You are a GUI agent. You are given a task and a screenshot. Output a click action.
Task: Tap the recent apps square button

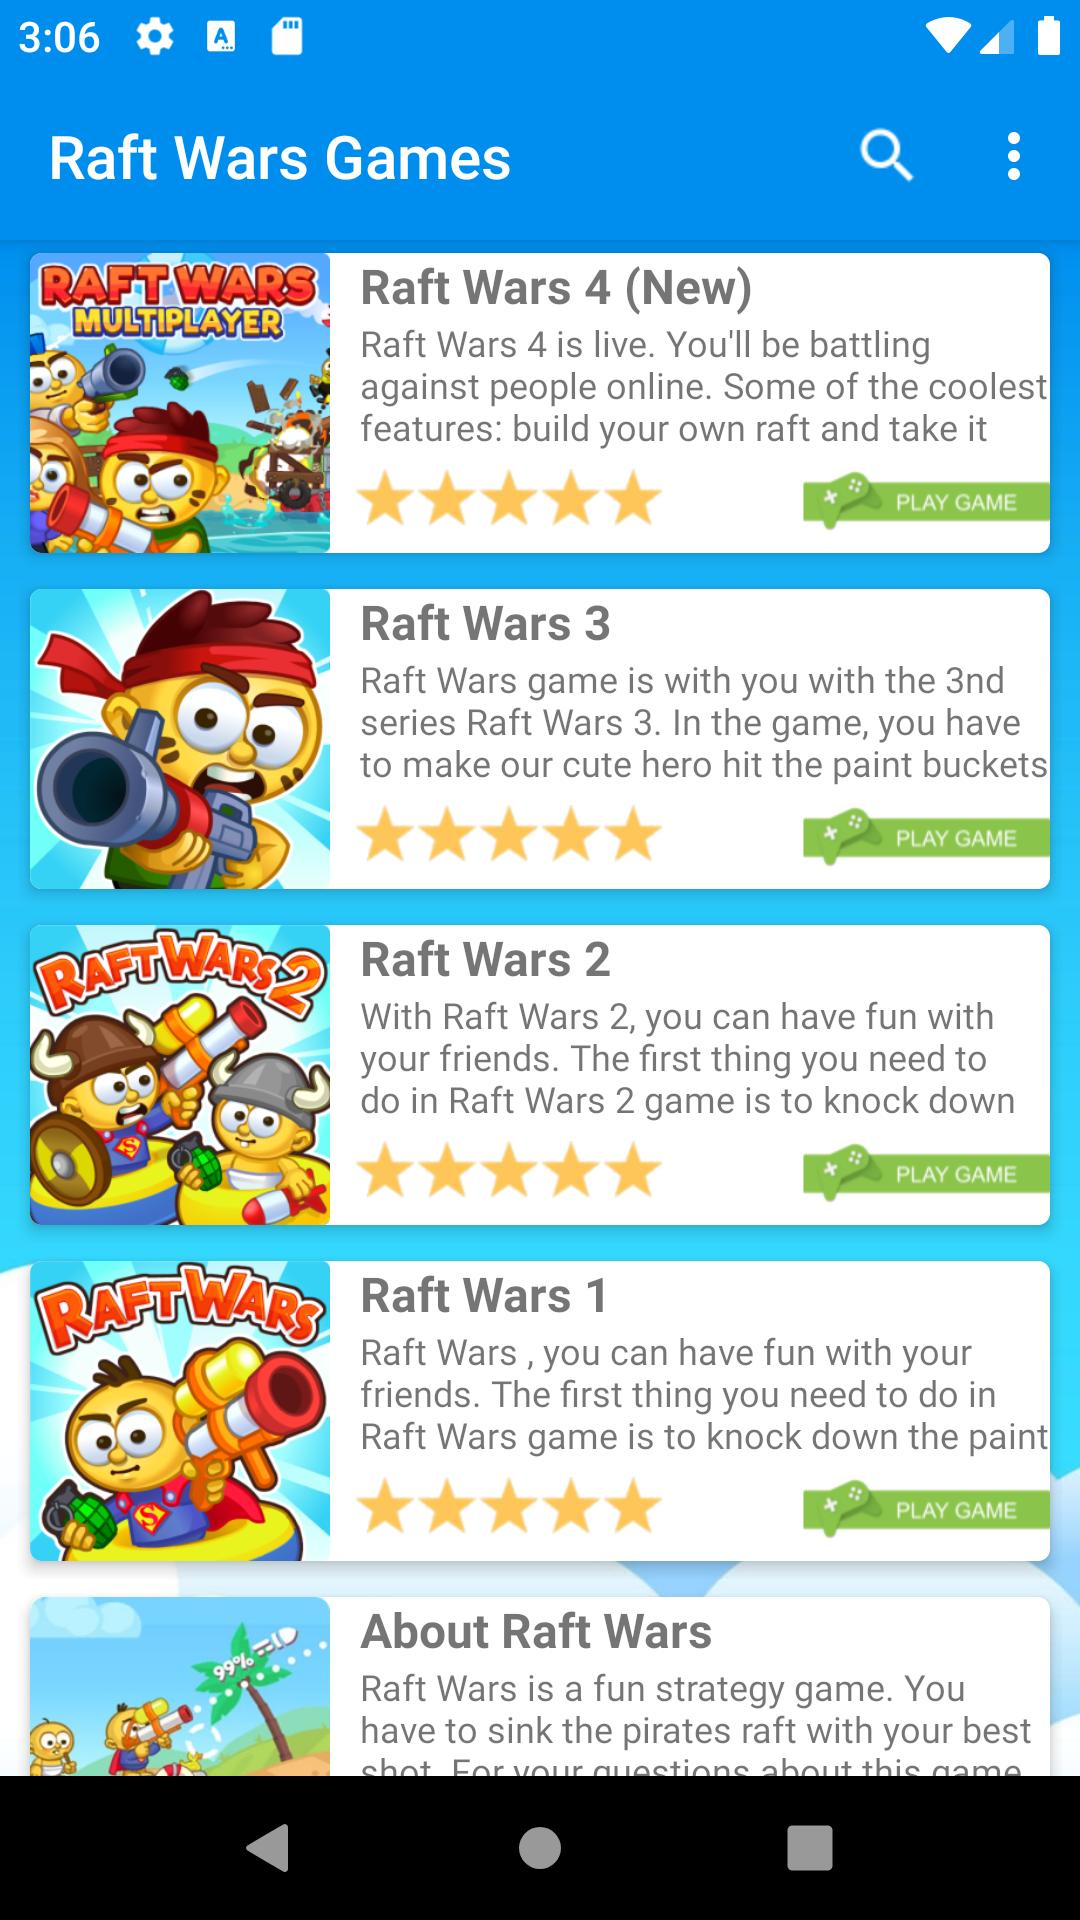point(810,1847)
